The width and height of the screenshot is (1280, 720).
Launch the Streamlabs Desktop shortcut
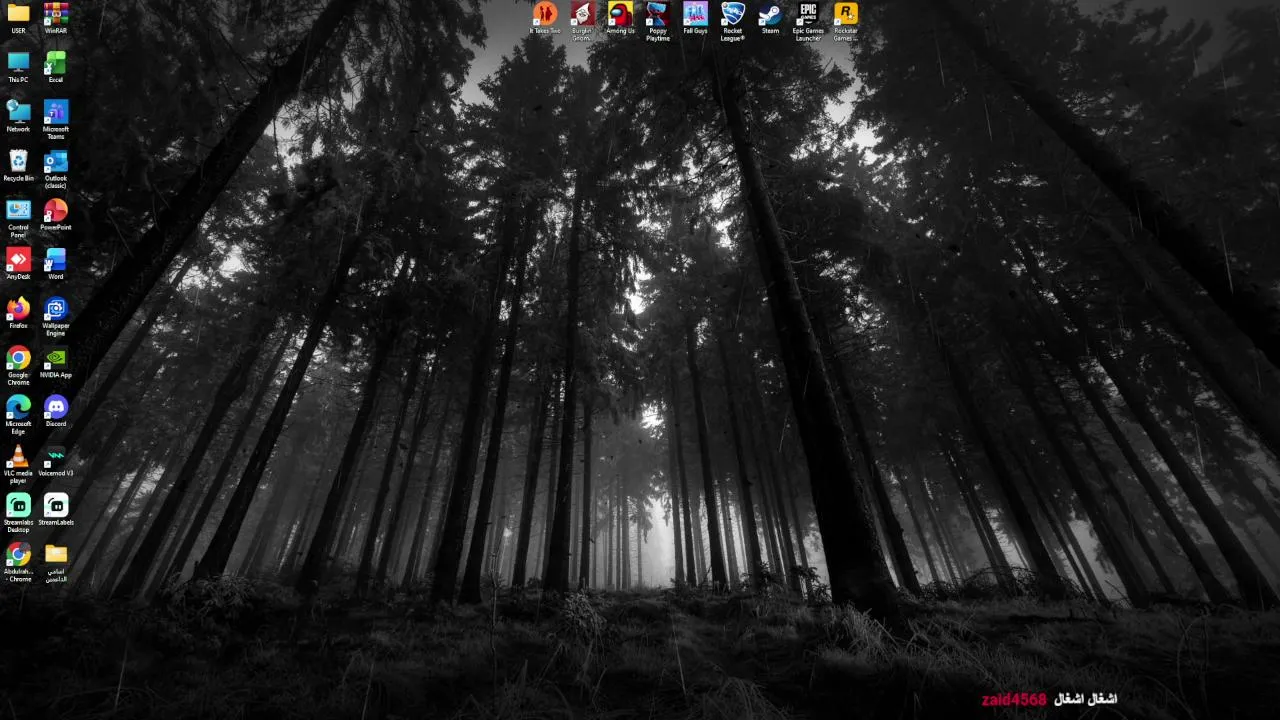coord(18,512)
